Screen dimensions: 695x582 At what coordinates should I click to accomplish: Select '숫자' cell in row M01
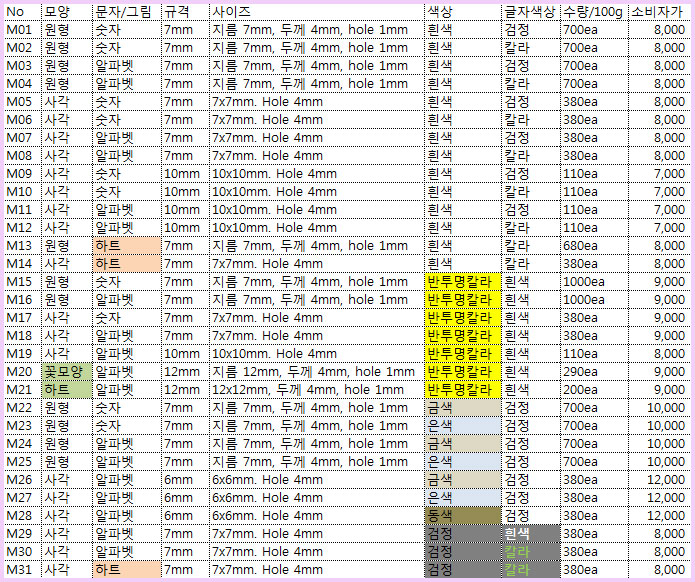pos(127,30)
